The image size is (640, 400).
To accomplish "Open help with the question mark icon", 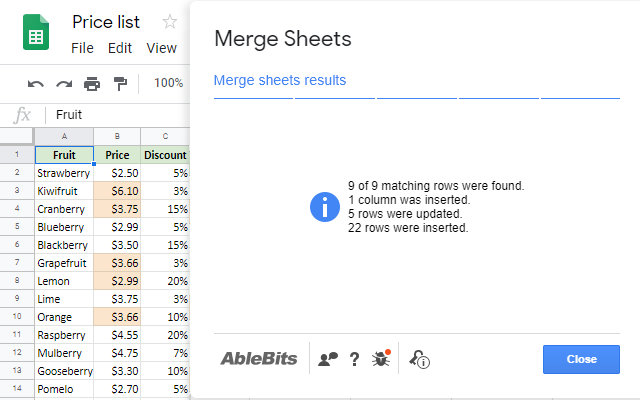I will 354,359.
